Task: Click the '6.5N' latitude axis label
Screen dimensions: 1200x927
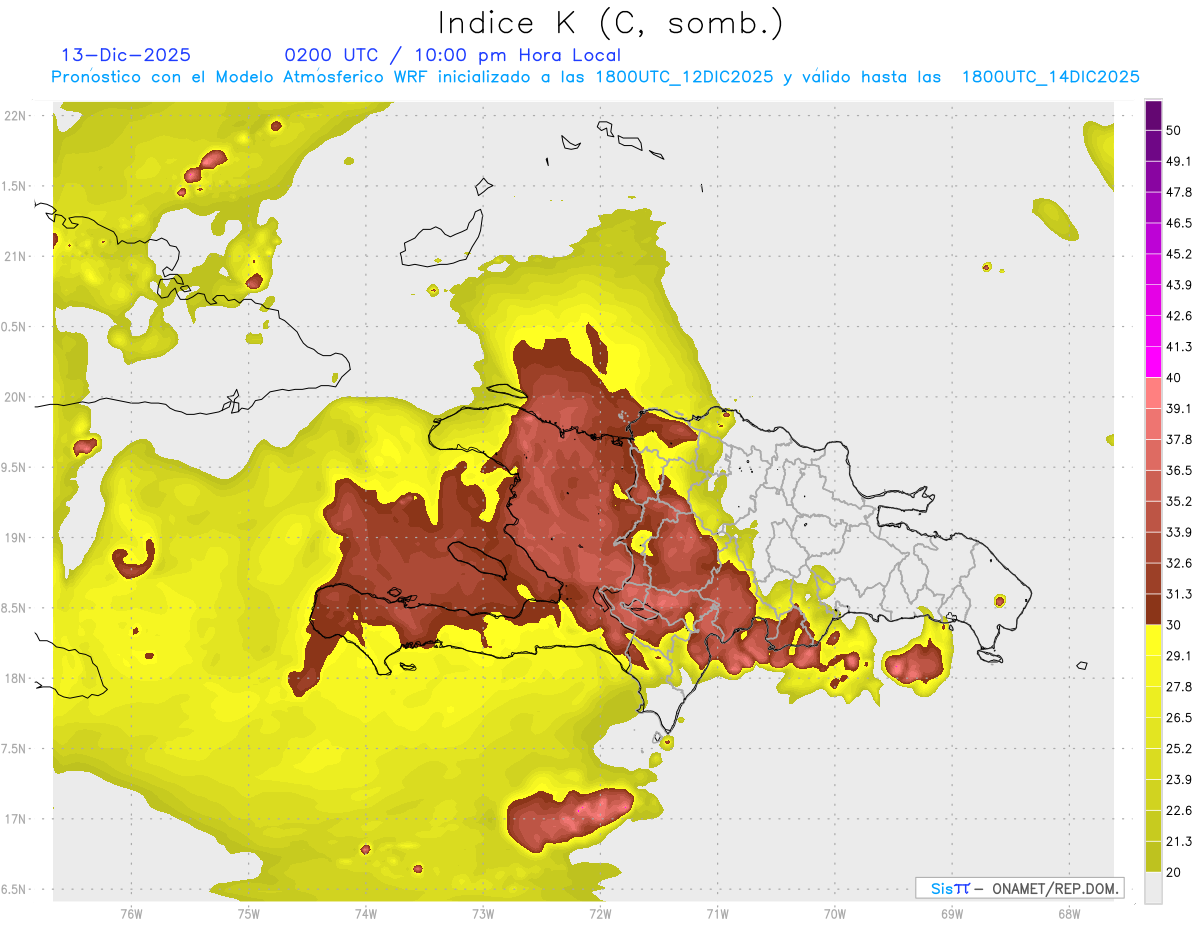Action: coord(15,890)
